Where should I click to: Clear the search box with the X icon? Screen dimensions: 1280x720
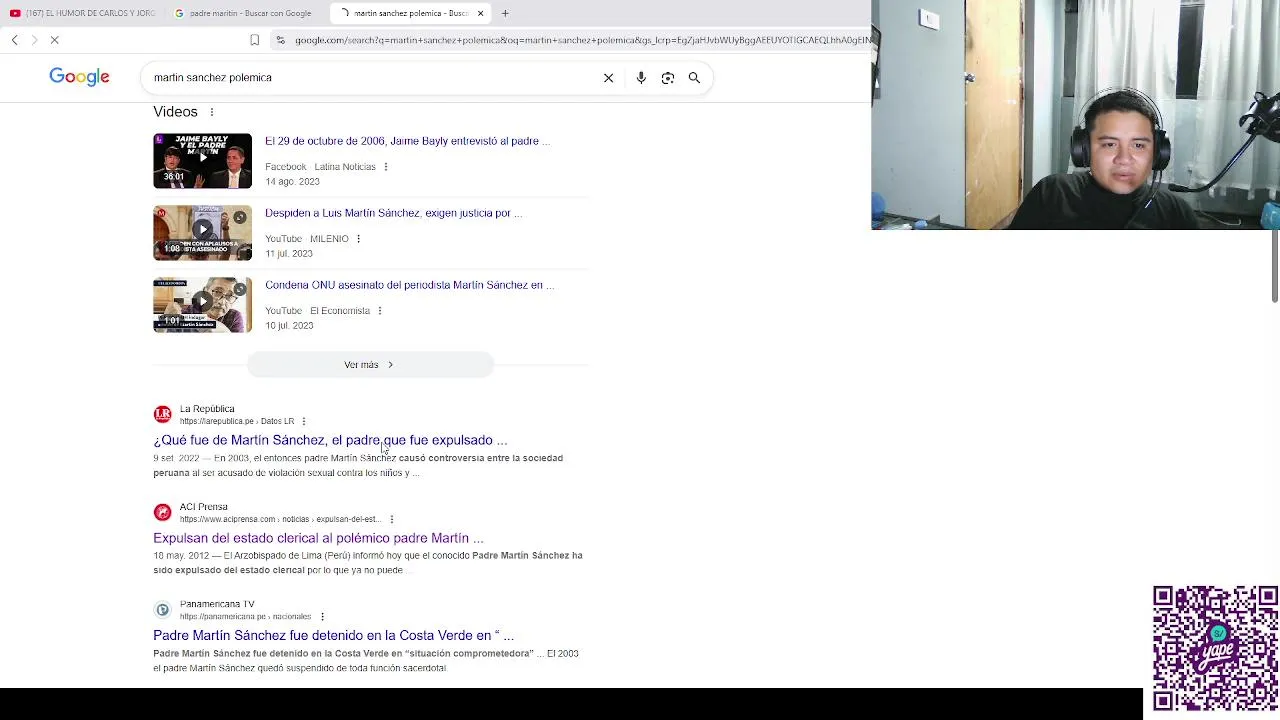[x=608, y=78]
